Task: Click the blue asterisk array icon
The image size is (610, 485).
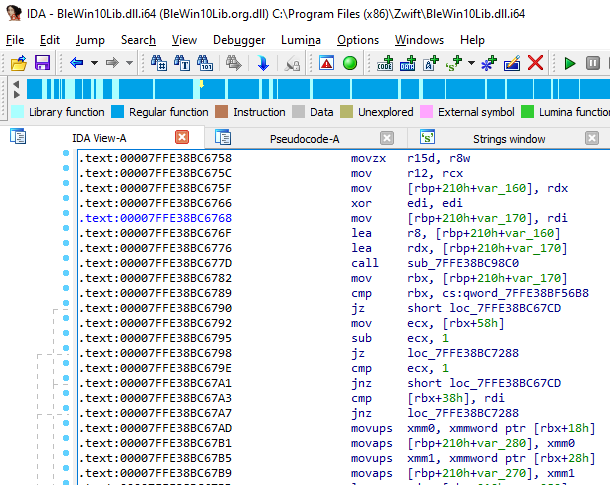Action: point(489,63)
